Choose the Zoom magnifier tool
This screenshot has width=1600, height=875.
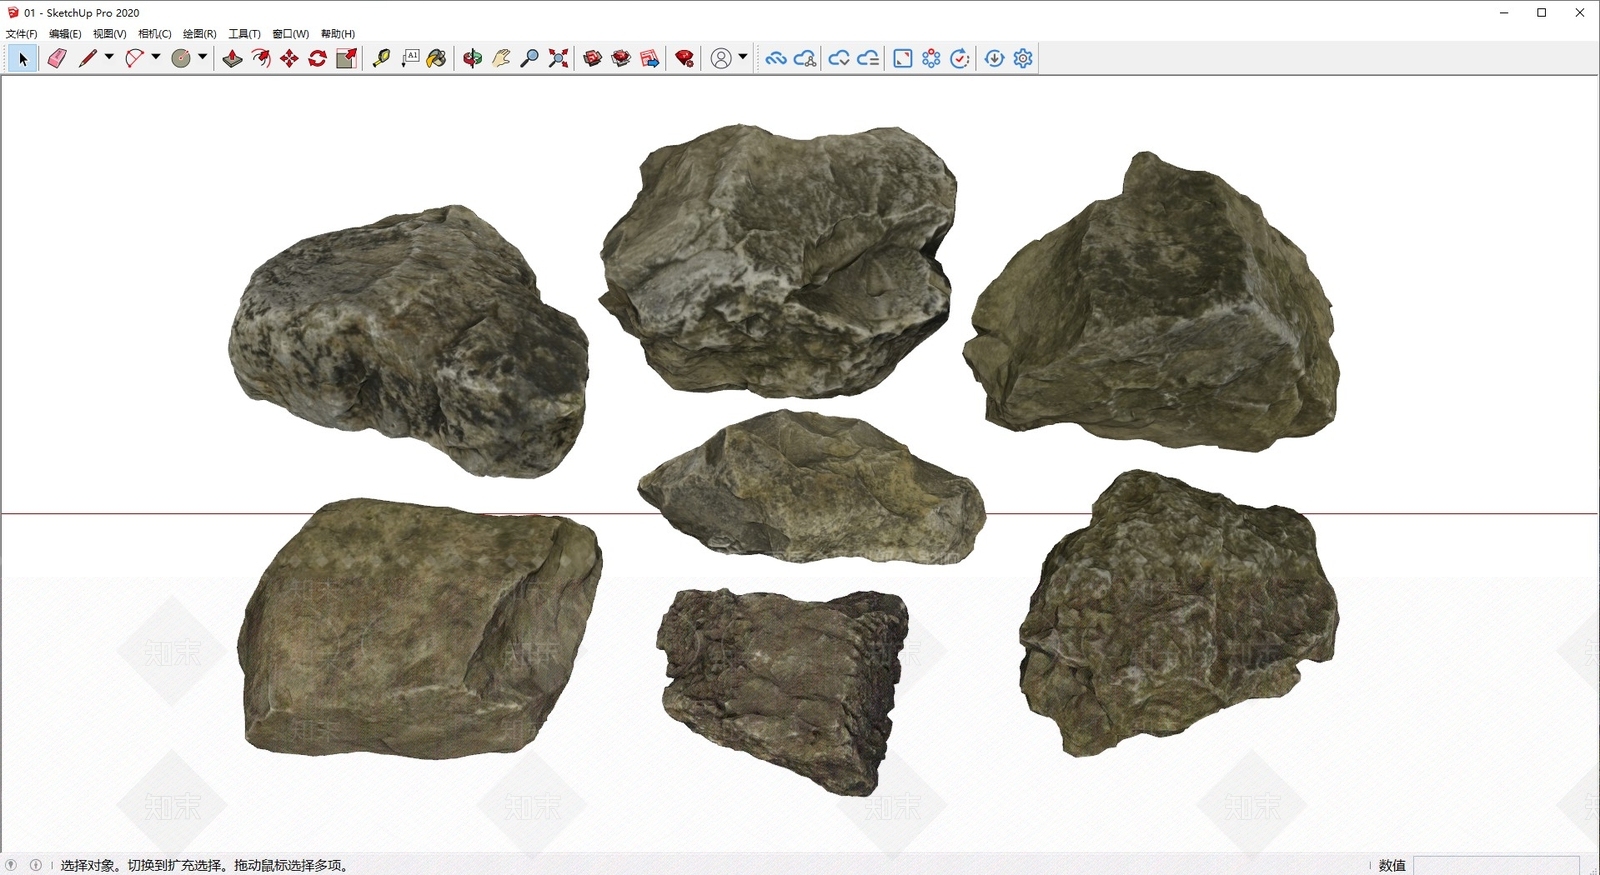pyautogui.click(x=530, y=59)
